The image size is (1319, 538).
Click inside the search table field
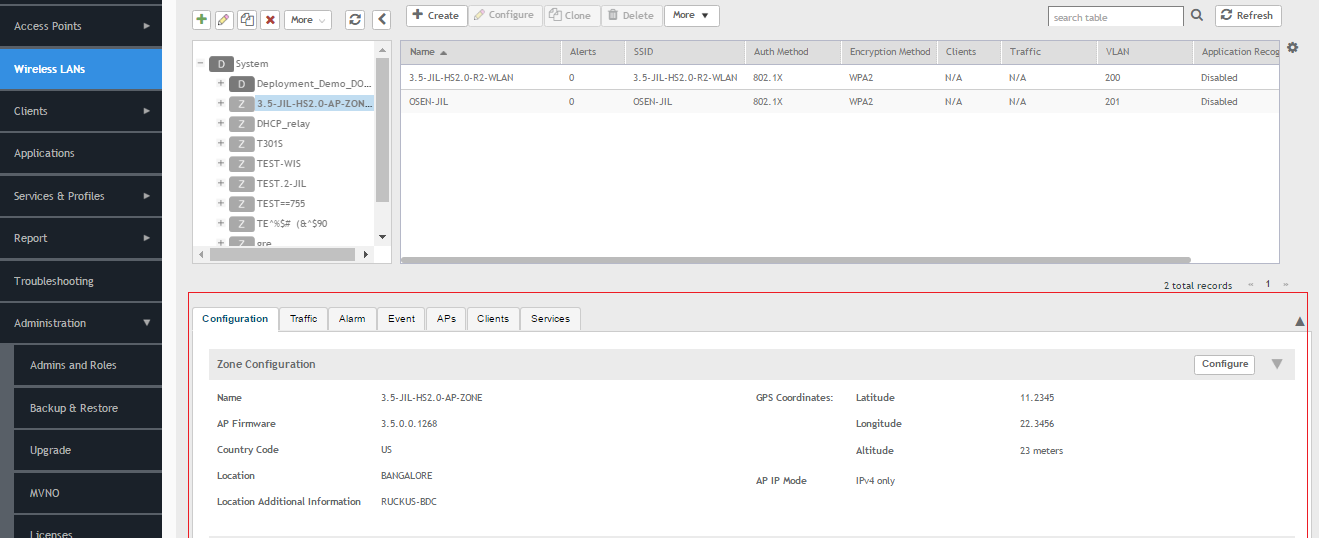click(1115, 17)
